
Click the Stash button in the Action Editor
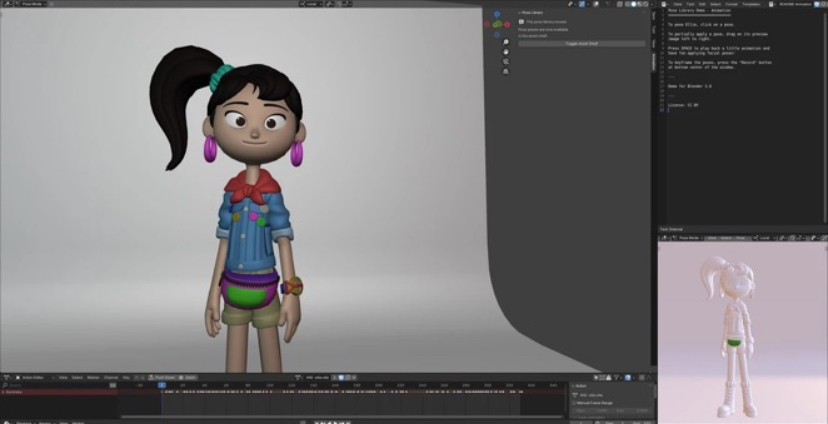[x=187, y=378]
